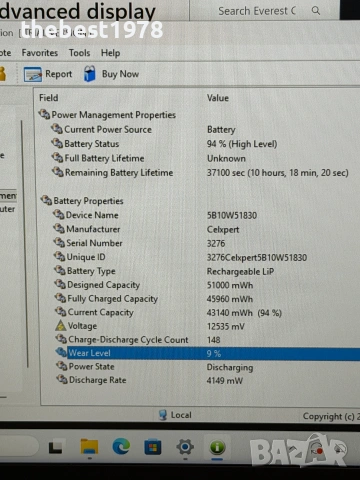Open the Favorites menu
Image resolution: width=360 pixels, height=480 pixels.
(40, 53)
